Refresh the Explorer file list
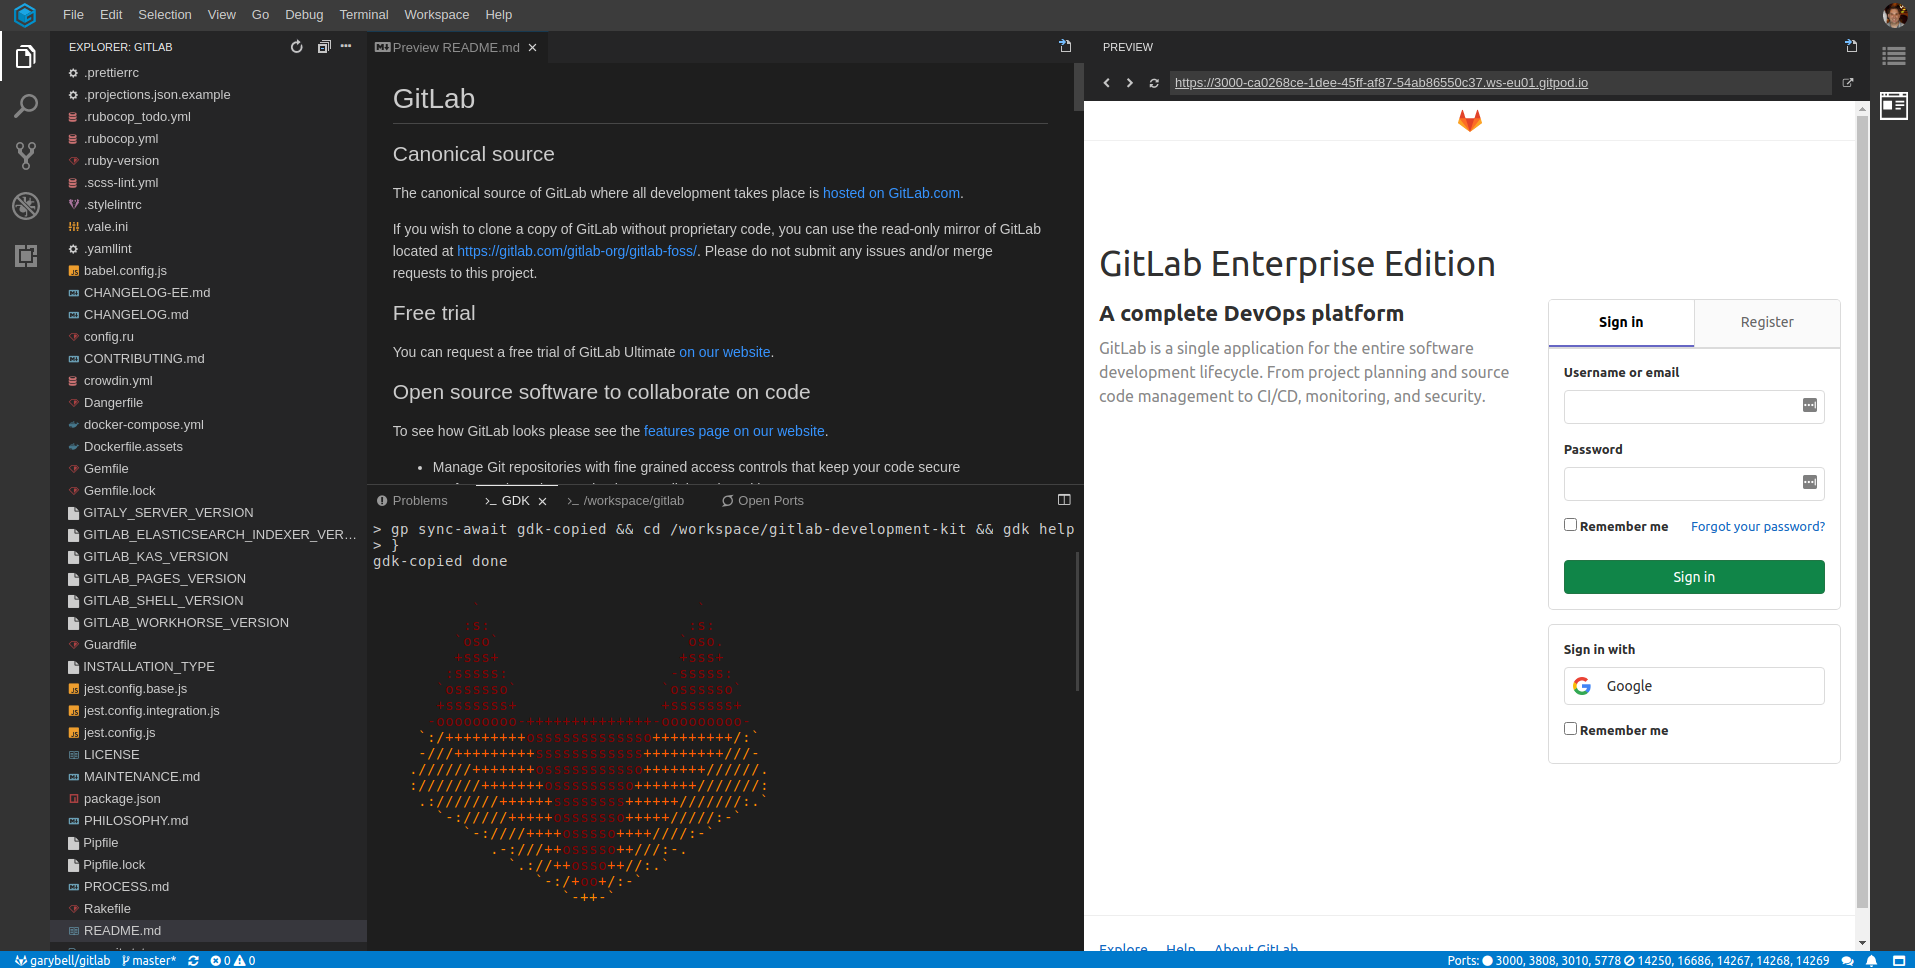Screen dimensions: 1915x968 [296, 46]
